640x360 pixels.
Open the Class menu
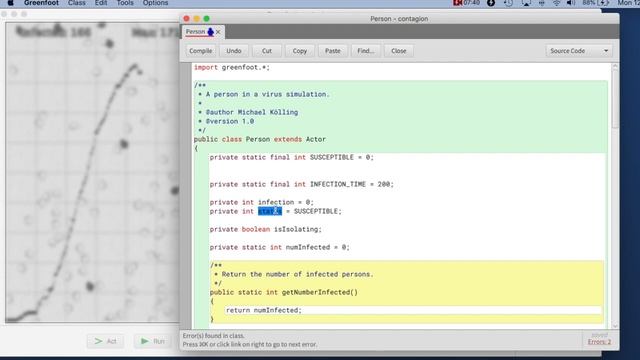click(77, 3)
